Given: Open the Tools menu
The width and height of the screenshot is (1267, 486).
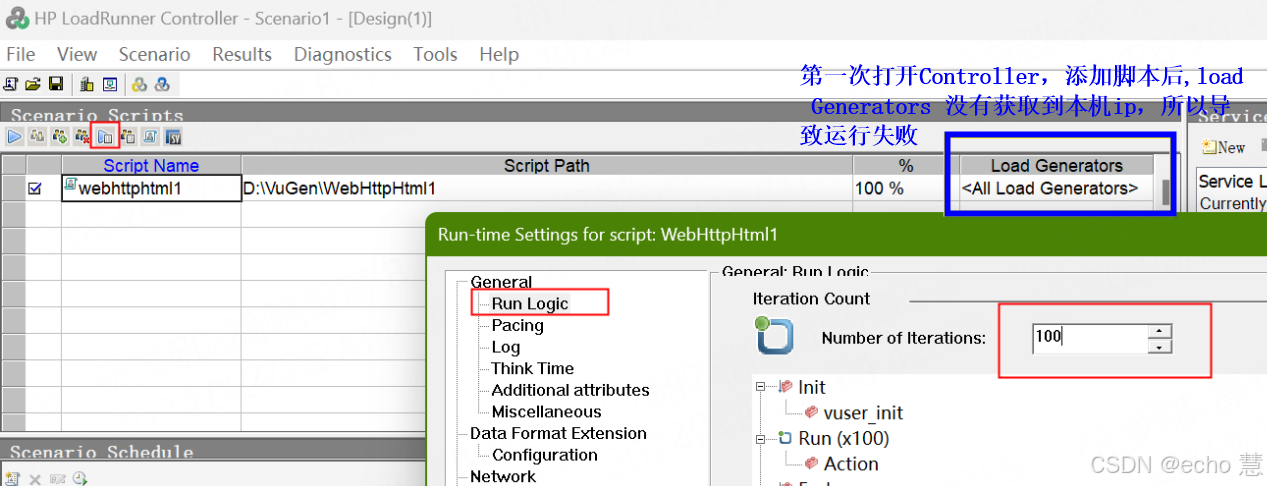Looking at the screenshot, I should click(x=435, y=54).
